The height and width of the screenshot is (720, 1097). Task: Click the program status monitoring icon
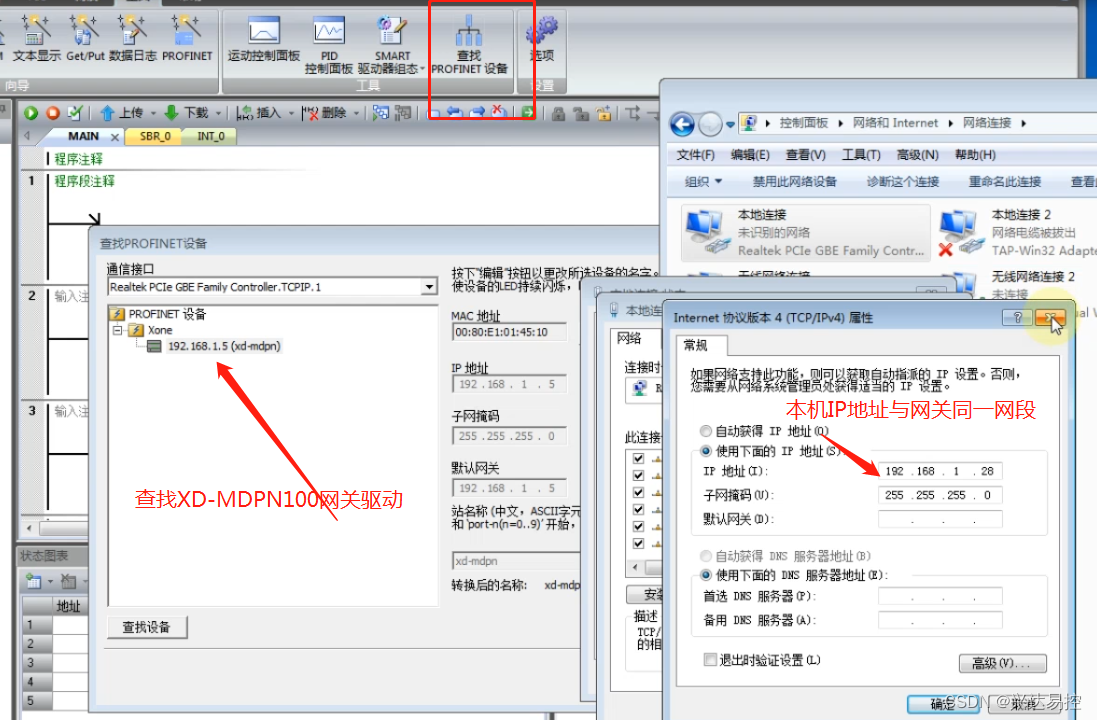381,113
